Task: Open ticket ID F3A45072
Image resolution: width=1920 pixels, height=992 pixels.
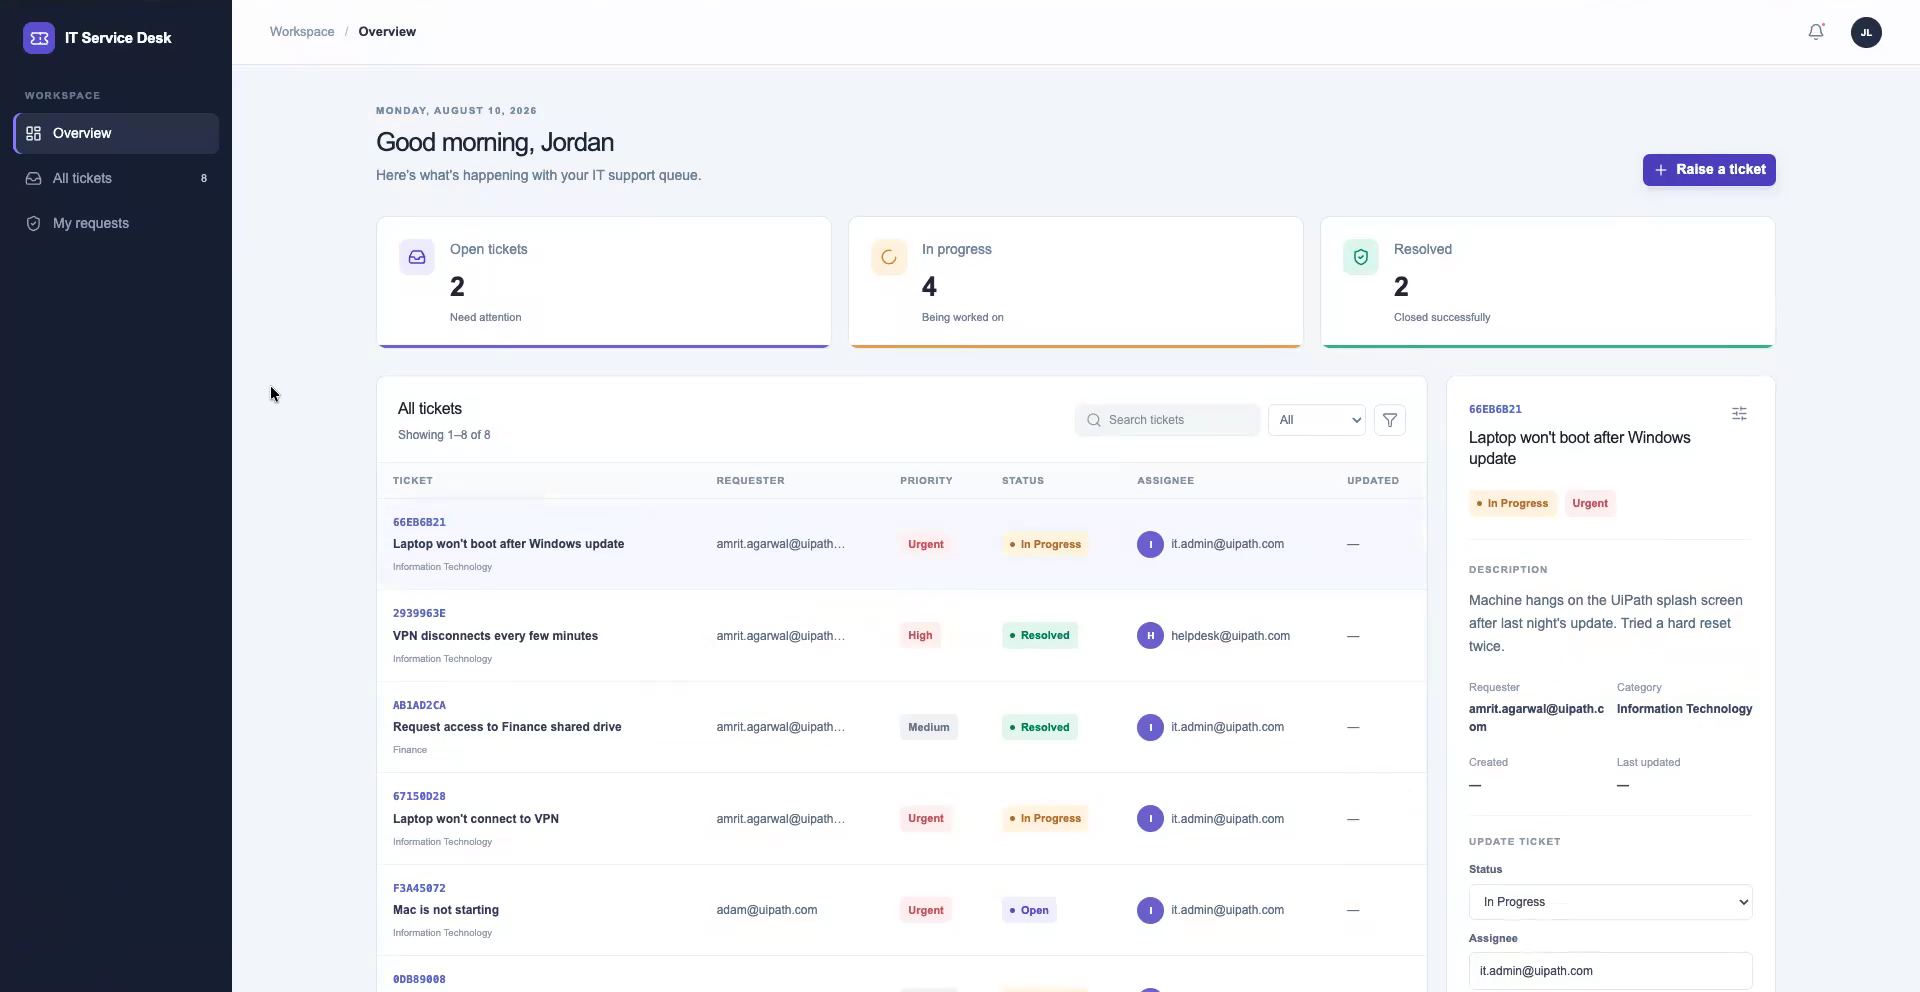Action: 419,888
